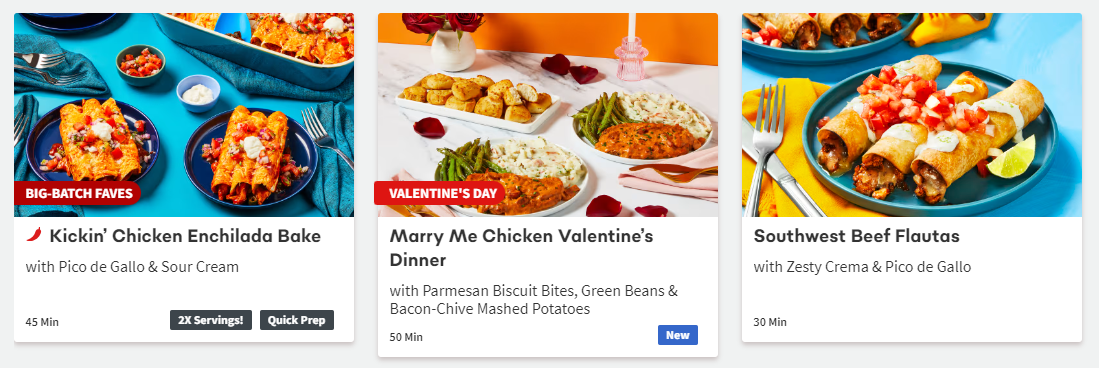Screen dimensions: 1099x368
Task: Click the 30 Min cook time label
Action: 770,322
